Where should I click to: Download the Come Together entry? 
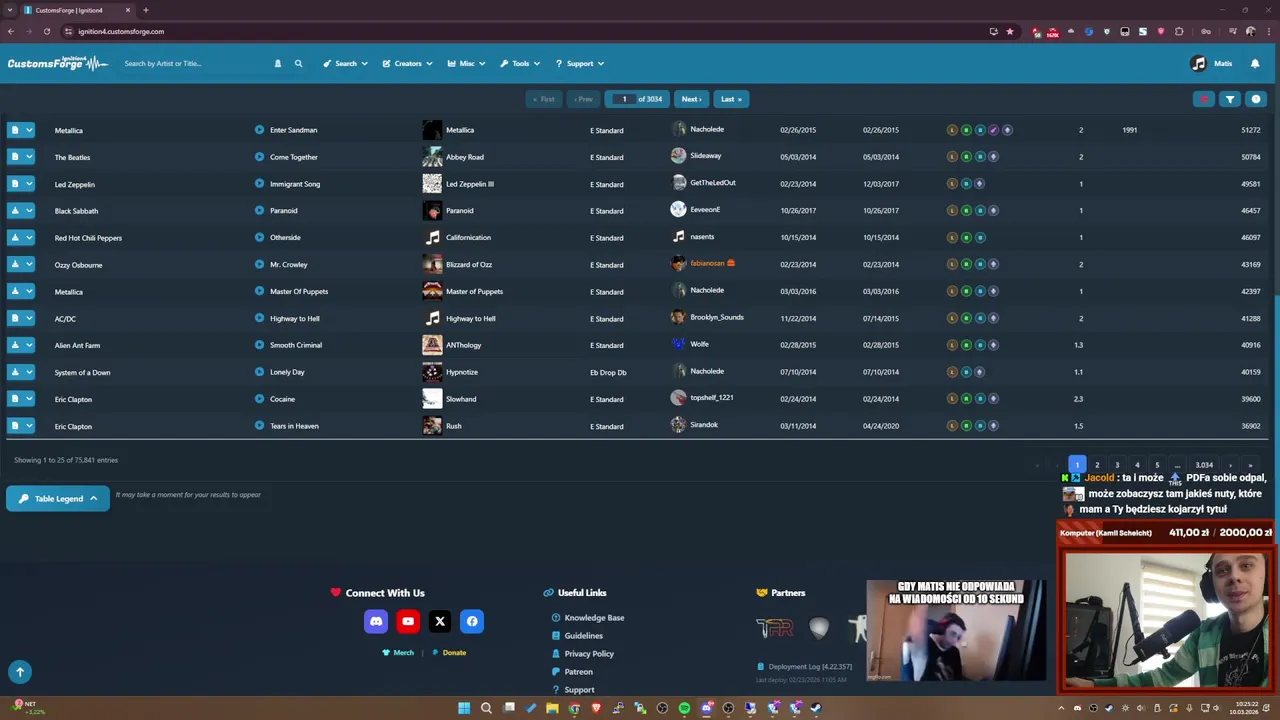[x=15, y=157]
